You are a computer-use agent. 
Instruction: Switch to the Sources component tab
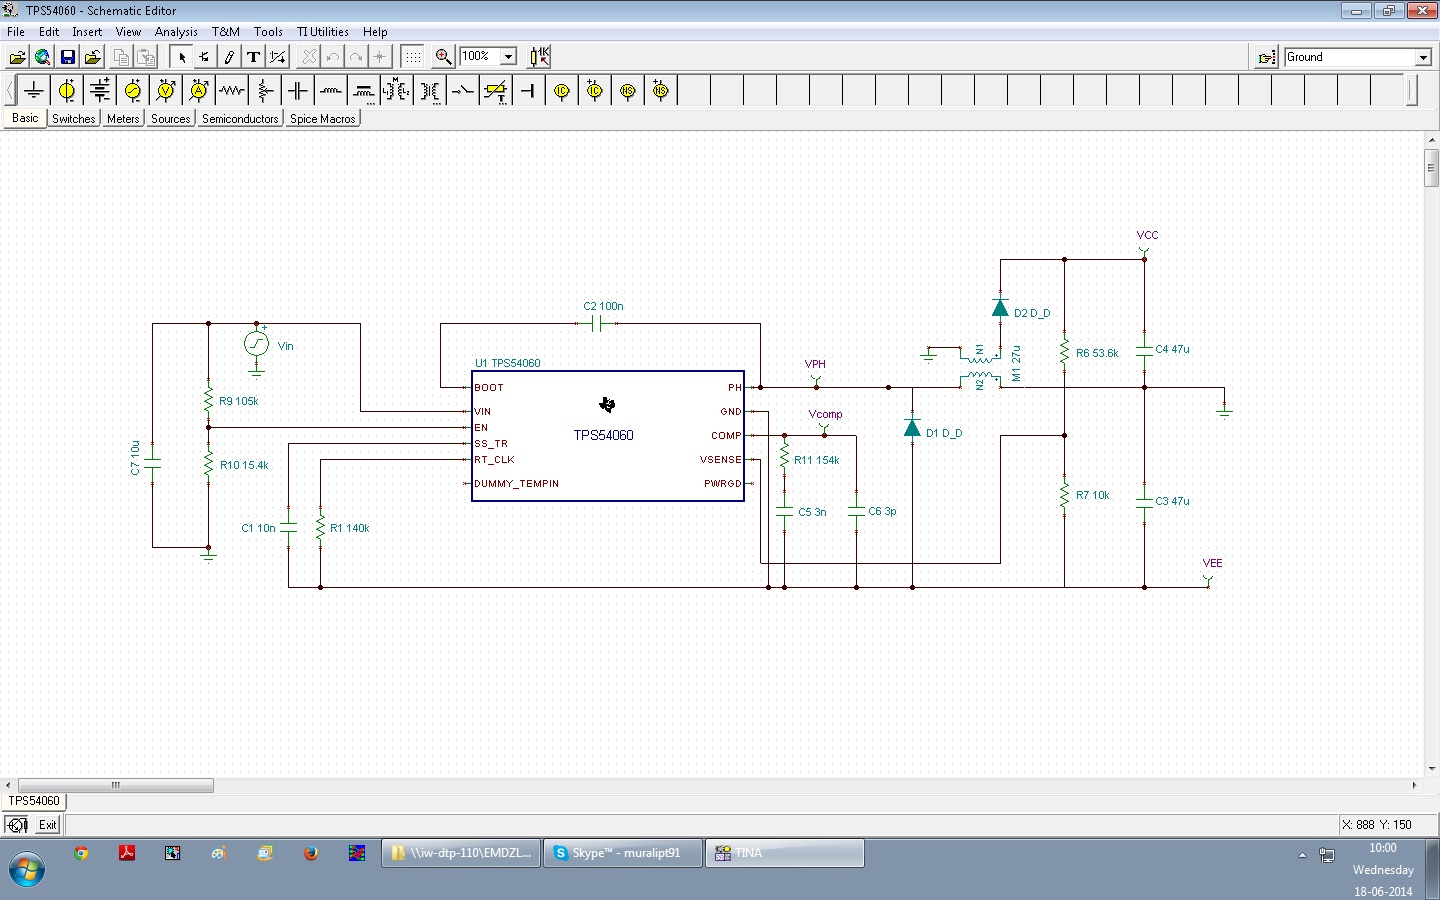pyautogui.click(x=170, y=119)
